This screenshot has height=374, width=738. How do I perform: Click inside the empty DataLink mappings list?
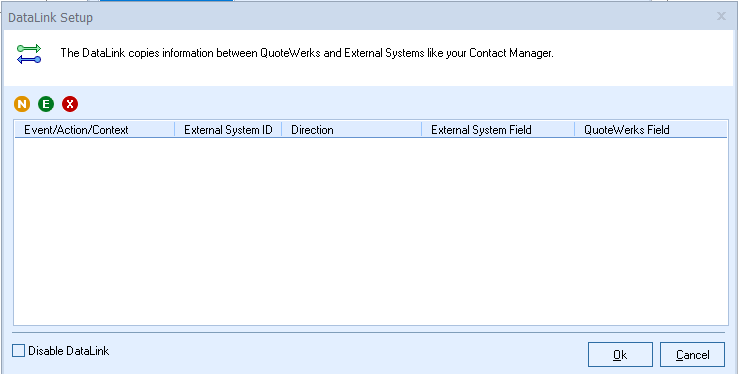(371, 231)
